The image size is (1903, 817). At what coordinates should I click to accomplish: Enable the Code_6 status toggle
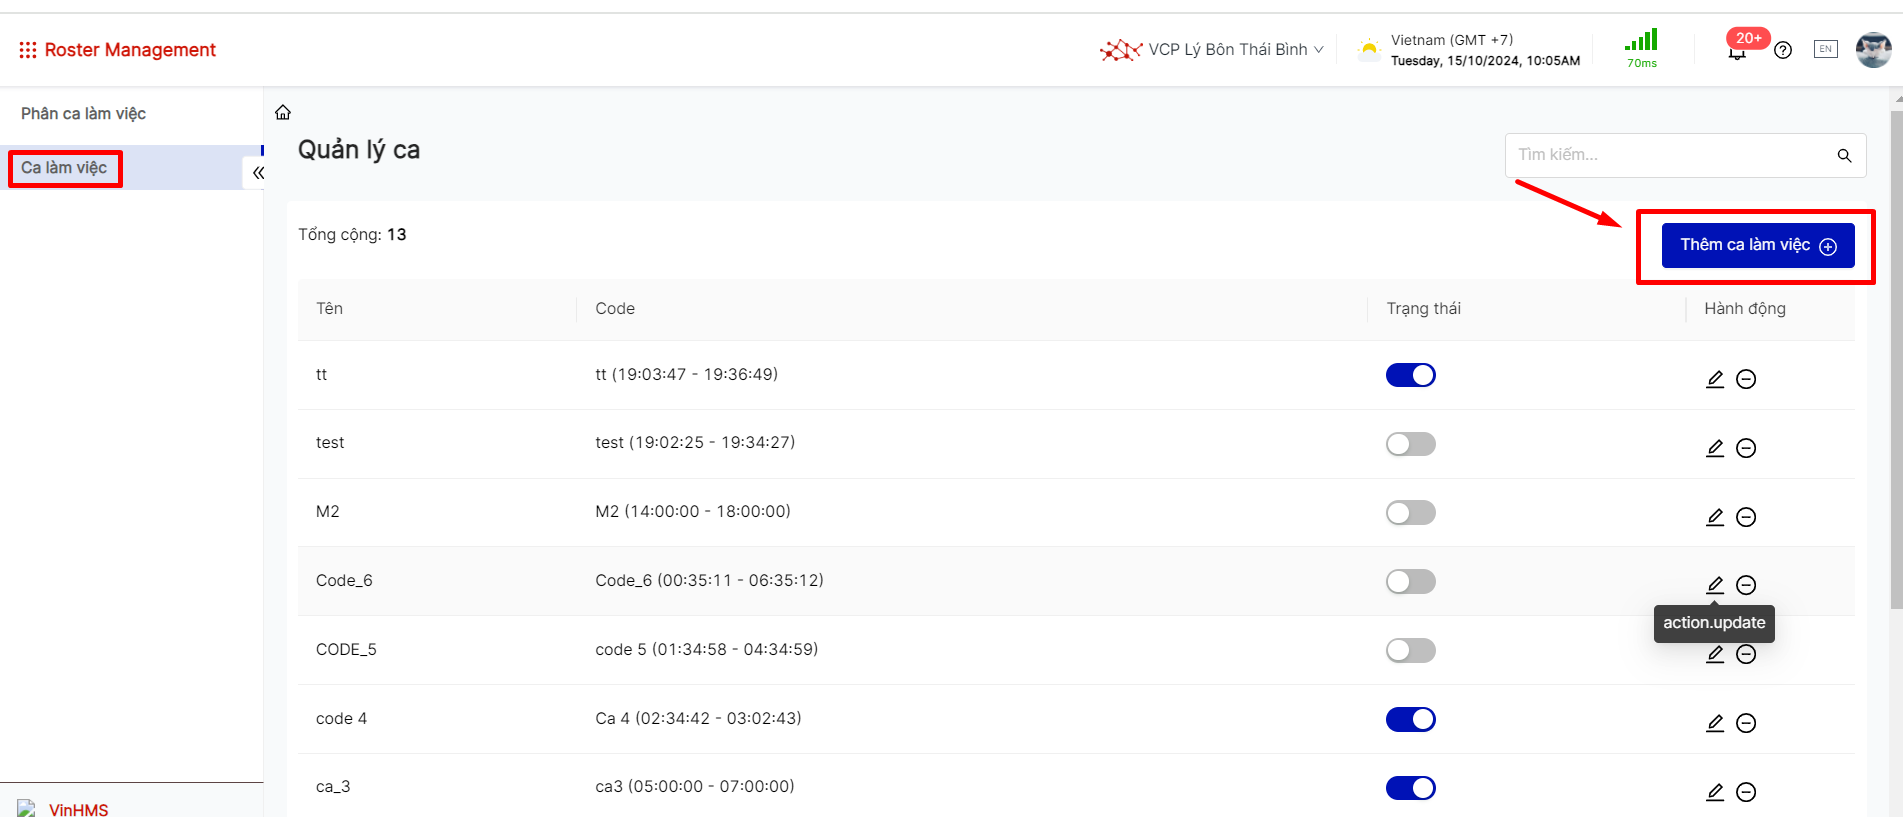tap(1410, 582)
